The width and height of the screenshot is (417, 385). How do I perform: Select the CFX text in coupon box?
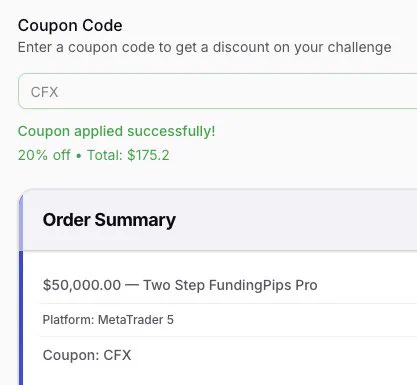click(44, 92)
